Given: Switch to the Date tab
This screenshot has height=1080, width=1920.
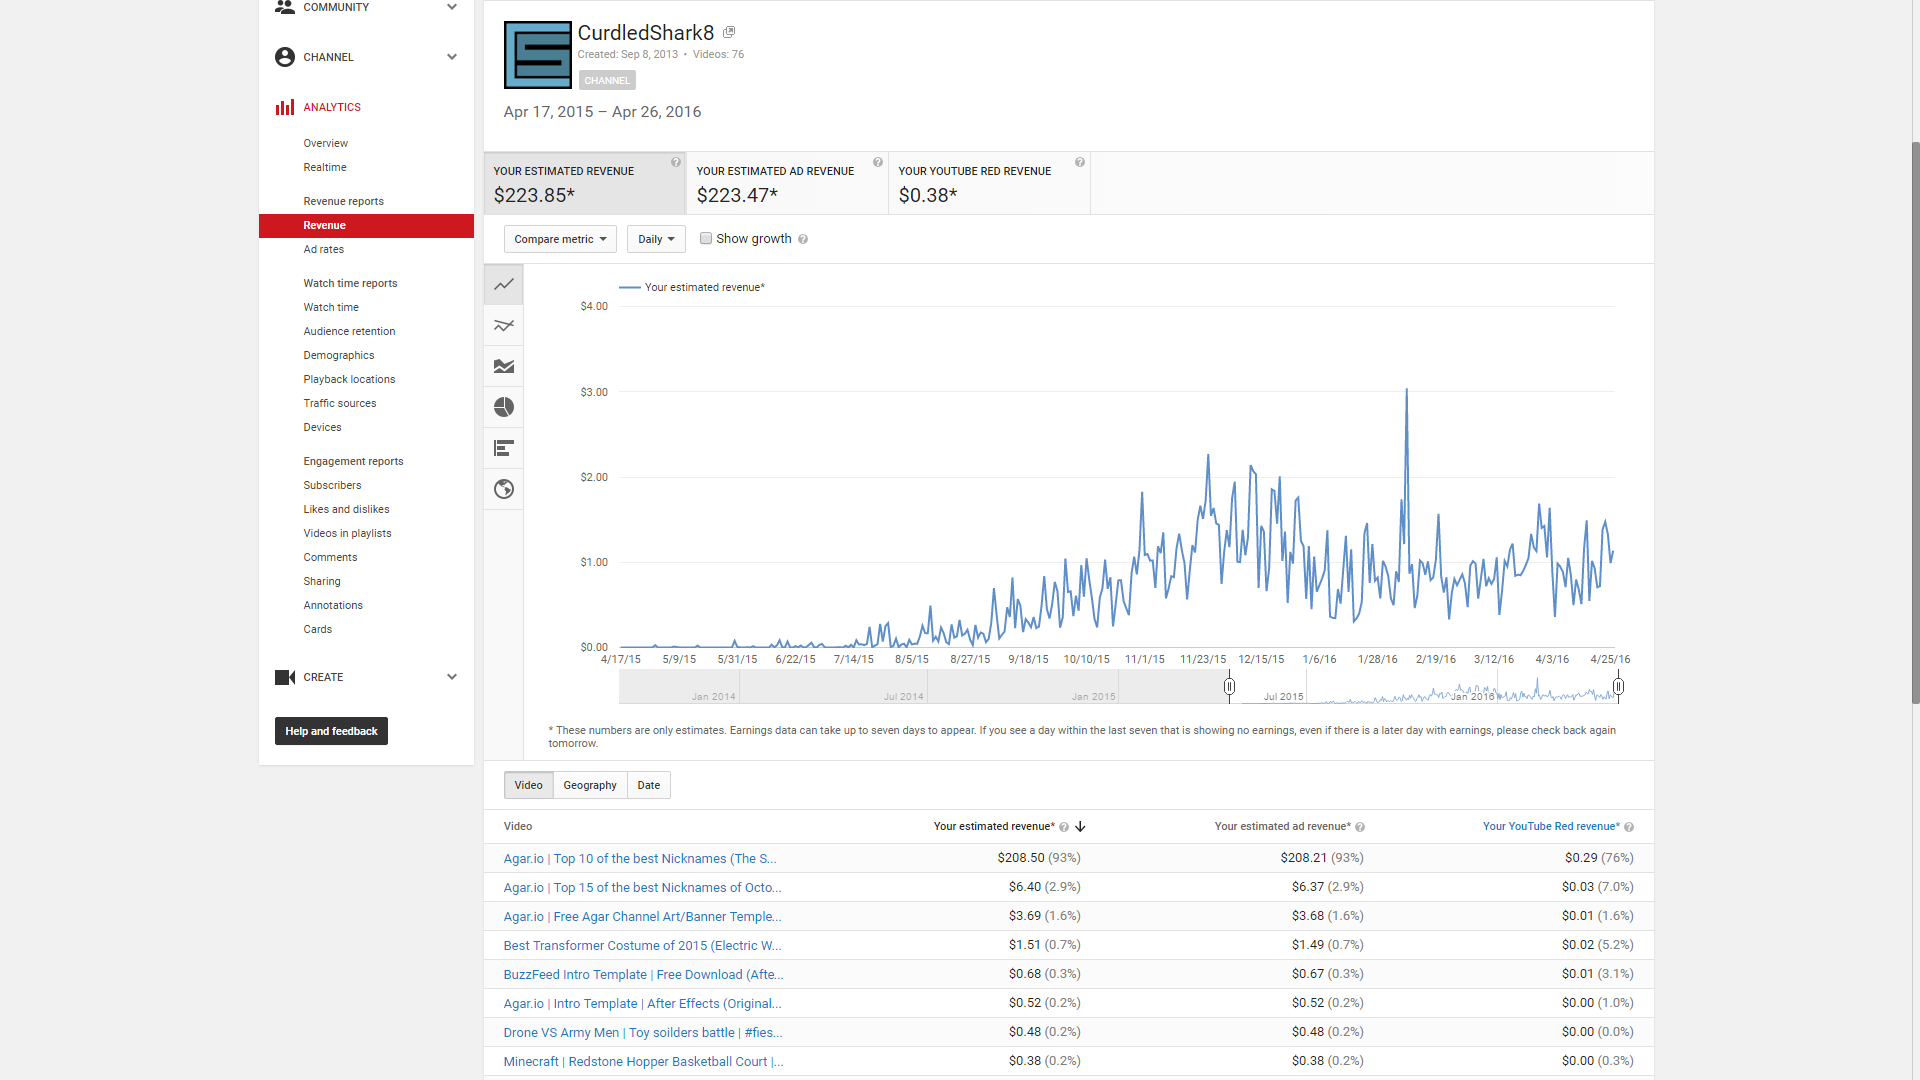Looking at the screenshot, I should 649,785.
